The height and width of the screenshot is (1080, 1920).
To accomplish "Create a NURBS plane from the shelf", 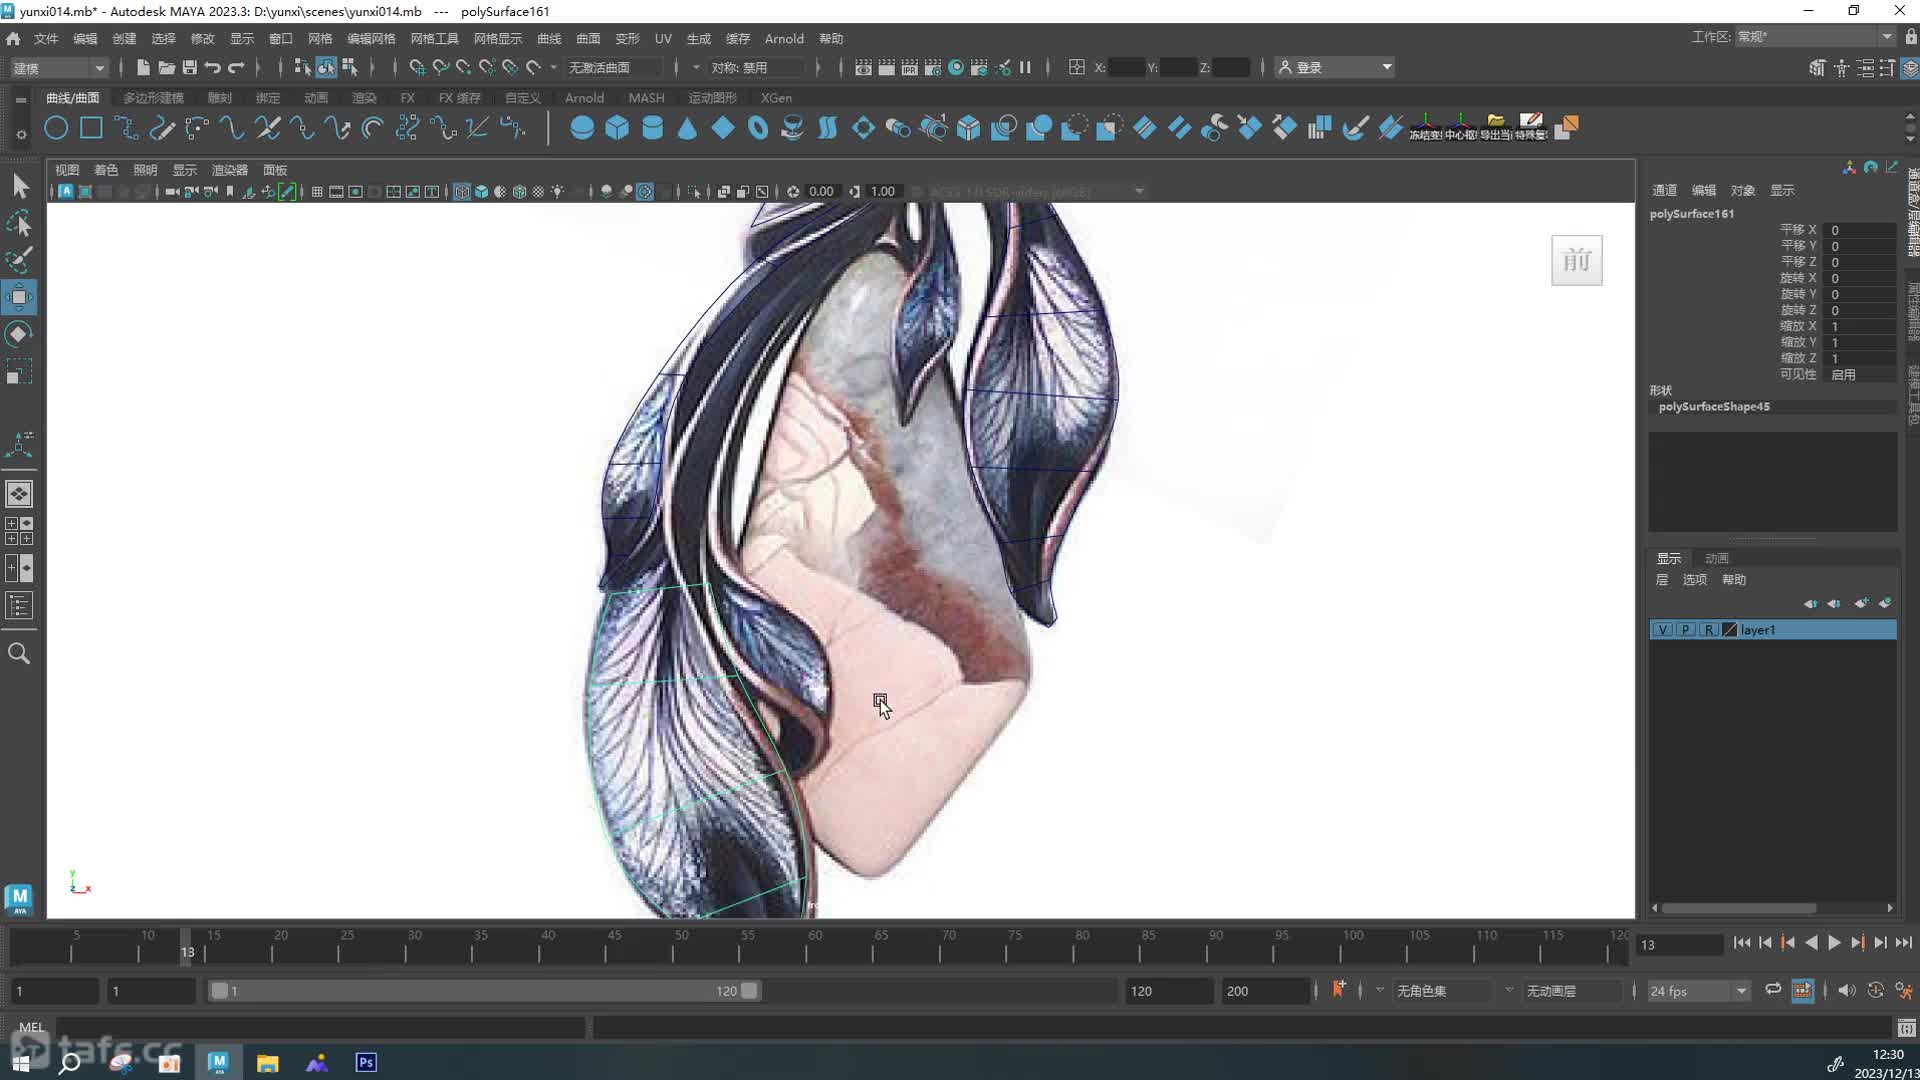I will pyautogui.click(x=722, y=128).
